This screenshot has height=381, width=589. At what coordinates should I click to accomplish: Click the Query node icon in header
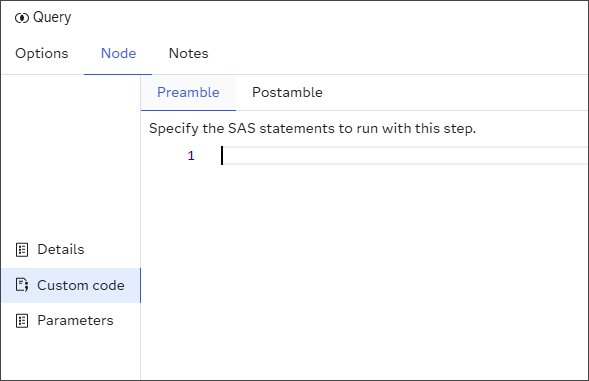tap(22, 18)
